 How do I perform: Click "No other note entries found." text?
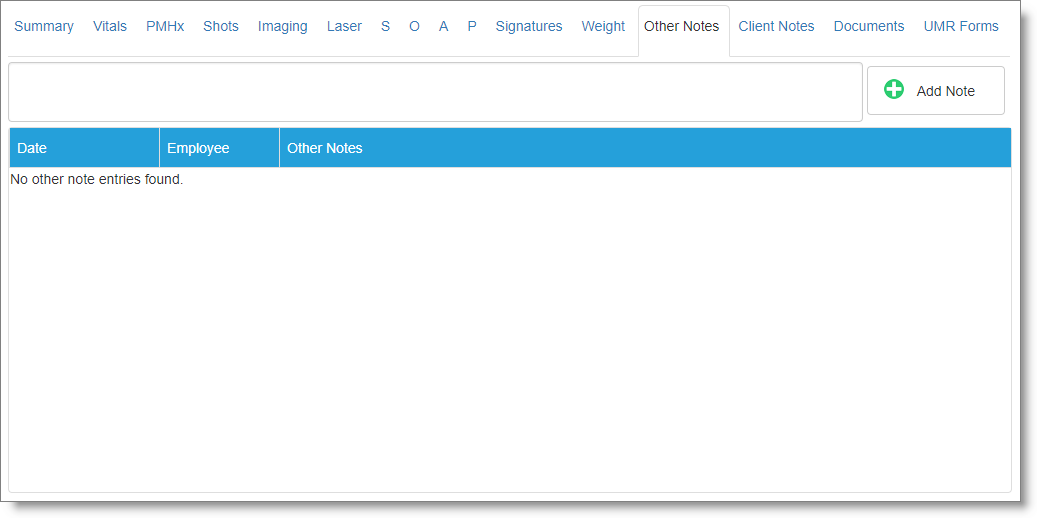pyautogui.click(x=97, y=179)
